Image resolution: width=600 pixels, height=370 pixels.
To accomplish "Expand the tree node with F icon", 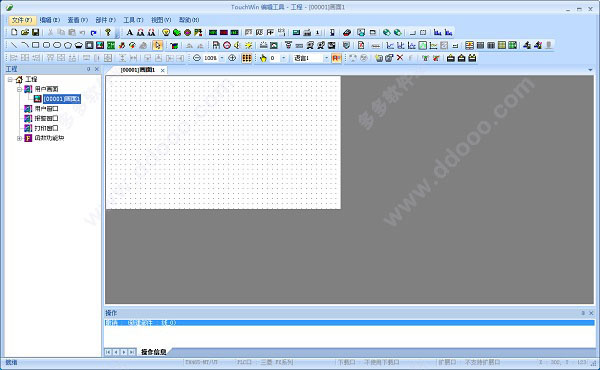I will pyautogui.click(x=19, y=138).
